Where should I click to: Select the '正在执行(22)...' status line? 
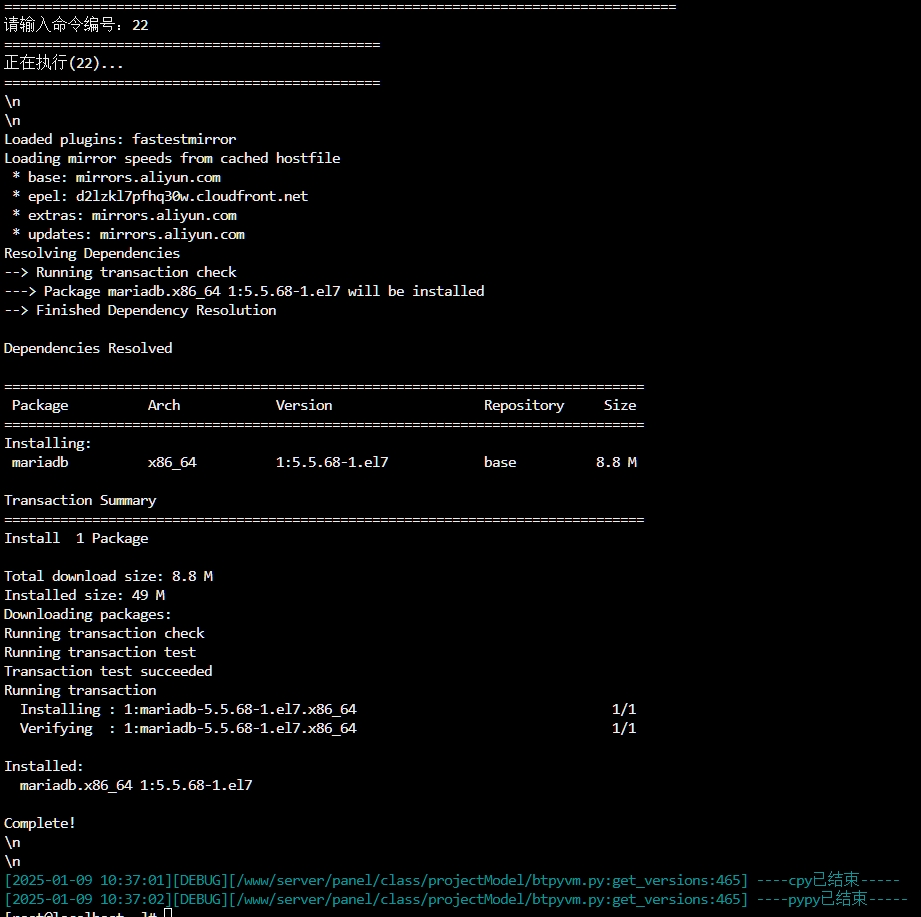63,63
